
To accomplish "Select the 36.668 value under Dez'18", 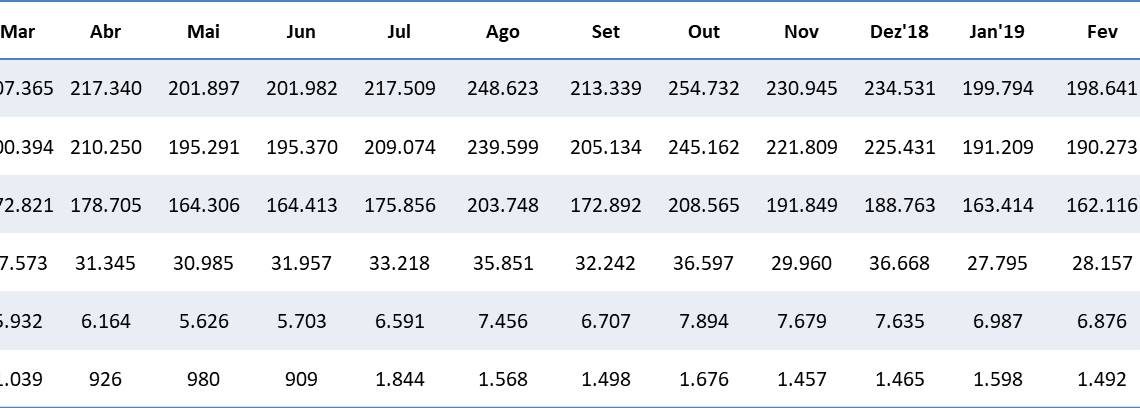I will coord(899,263).
